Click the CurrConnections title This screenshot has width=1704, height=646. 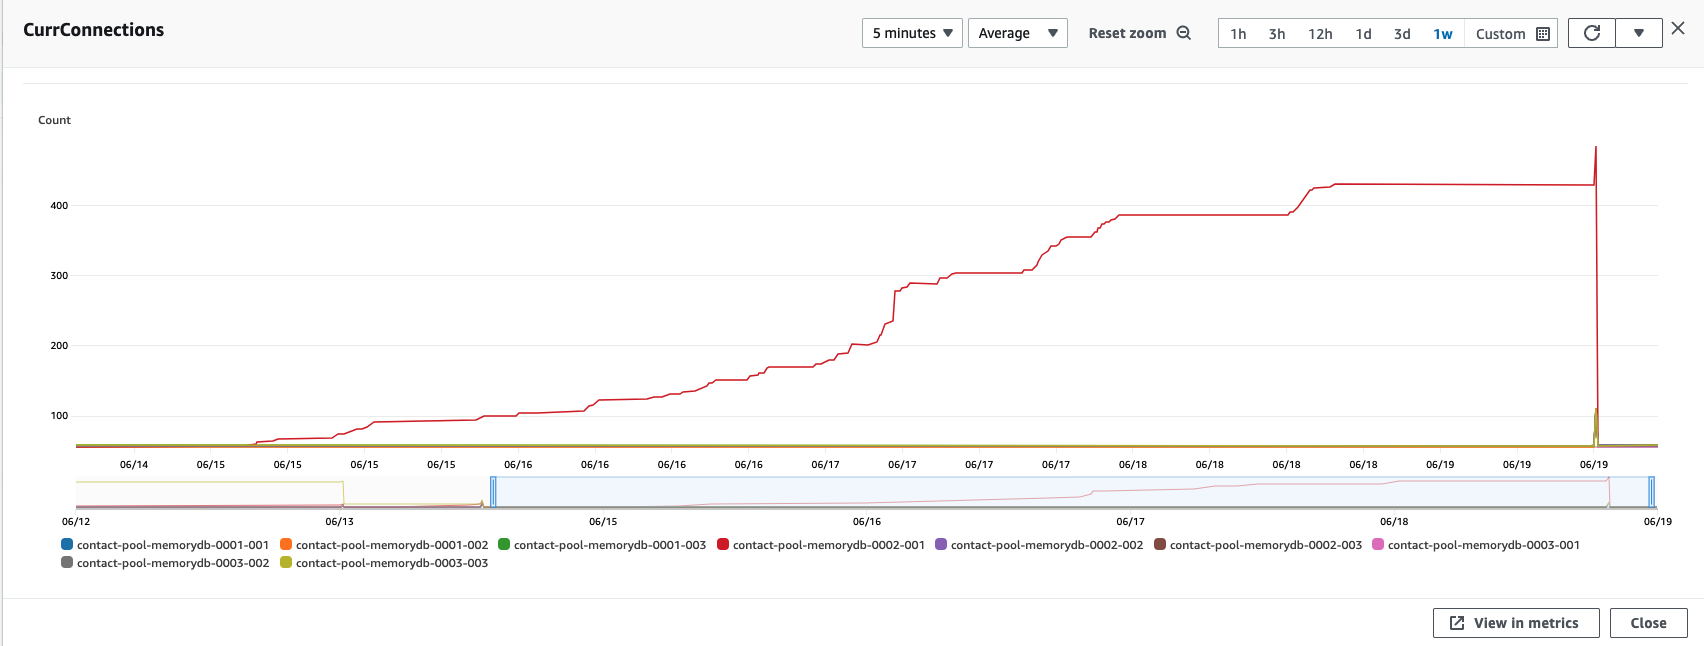point(94,30)
